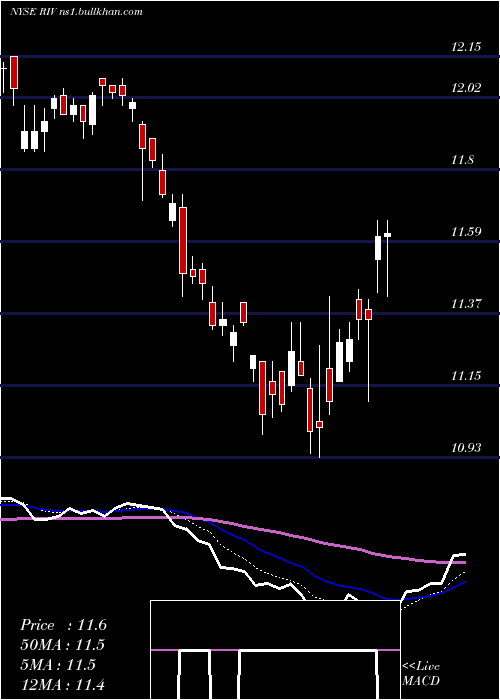The width and height of the screenshot is (500, 700).
Task: Select the 12.15 price level label
Action: [x=466, y=46]
